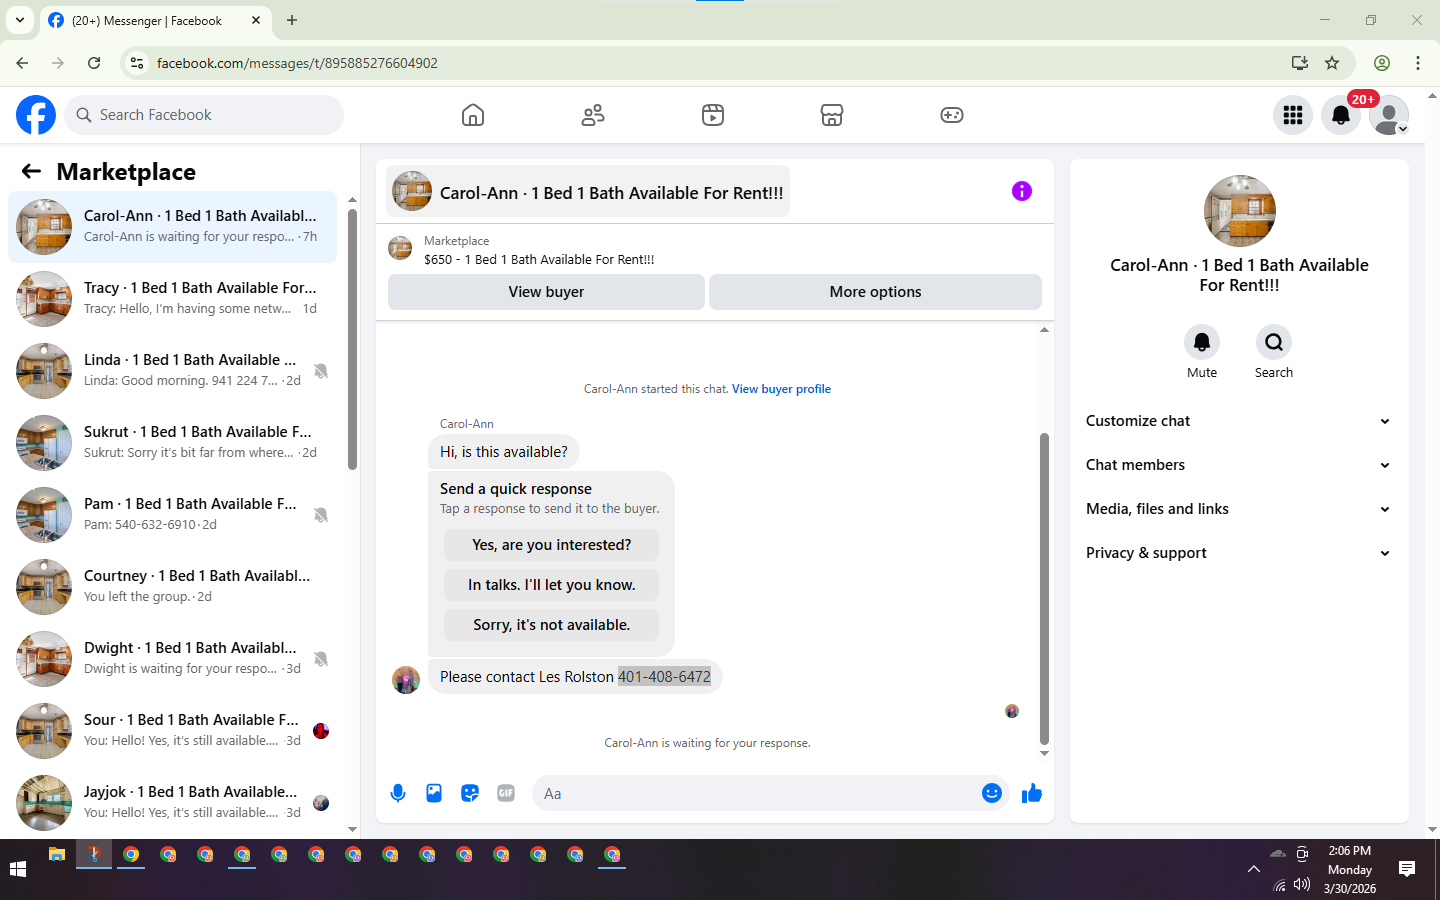Open the View buyer profile link
Viewport: 1440px width, 900px height.
781,389
